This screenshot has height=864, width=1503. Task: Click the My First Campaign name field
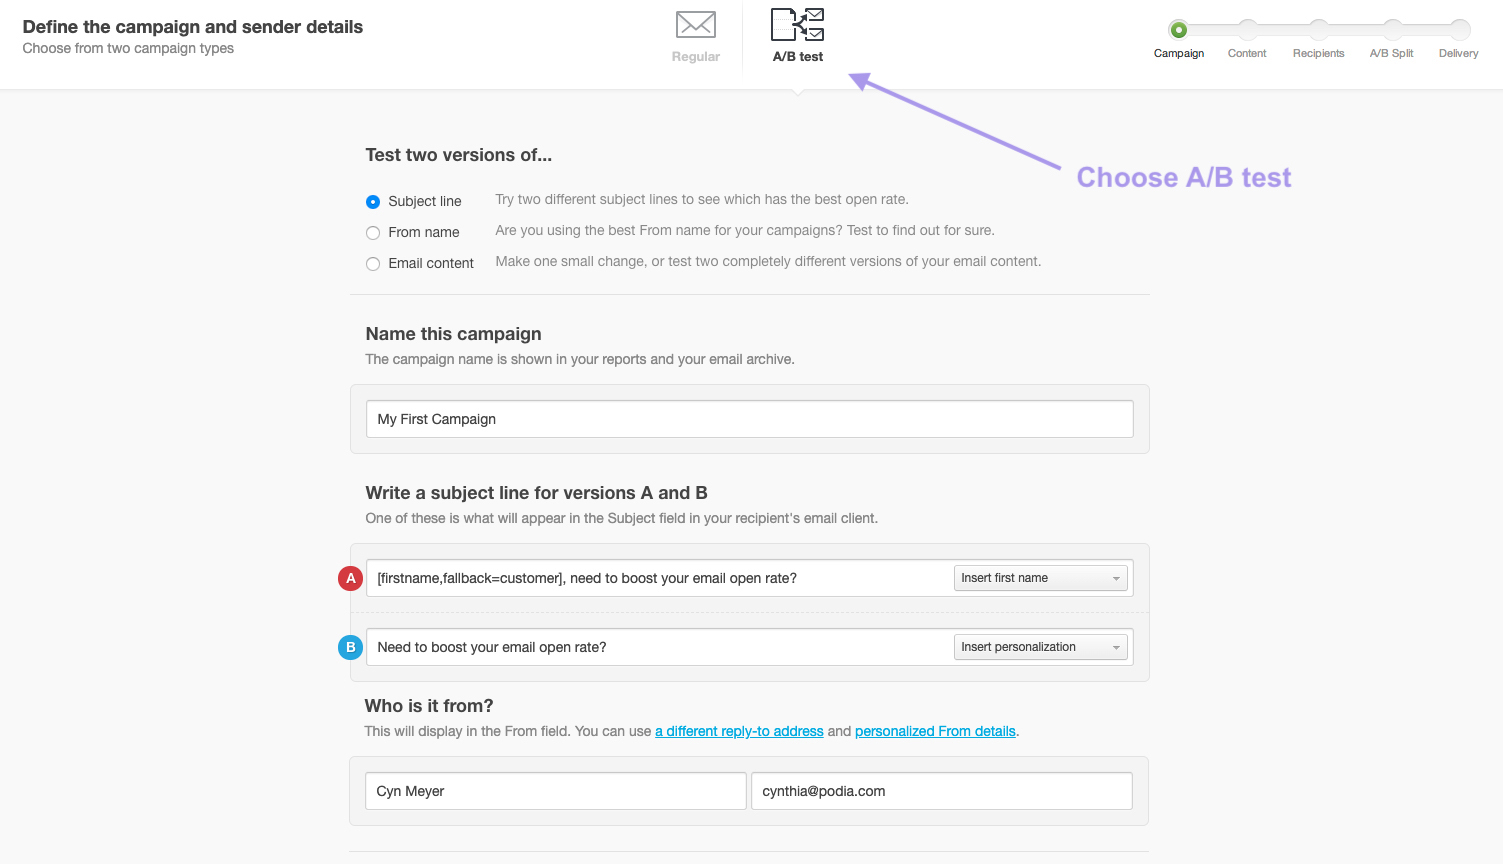coord(749,418)
